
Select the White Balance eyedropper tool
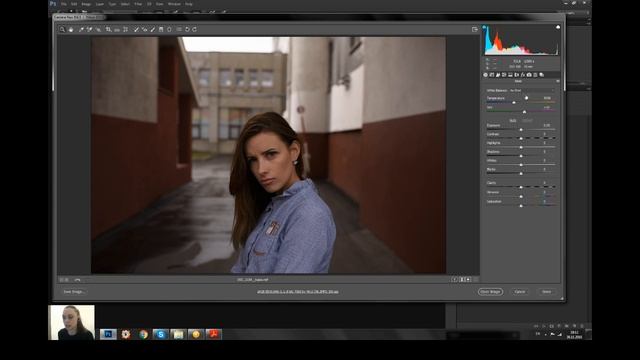(81, 29)
